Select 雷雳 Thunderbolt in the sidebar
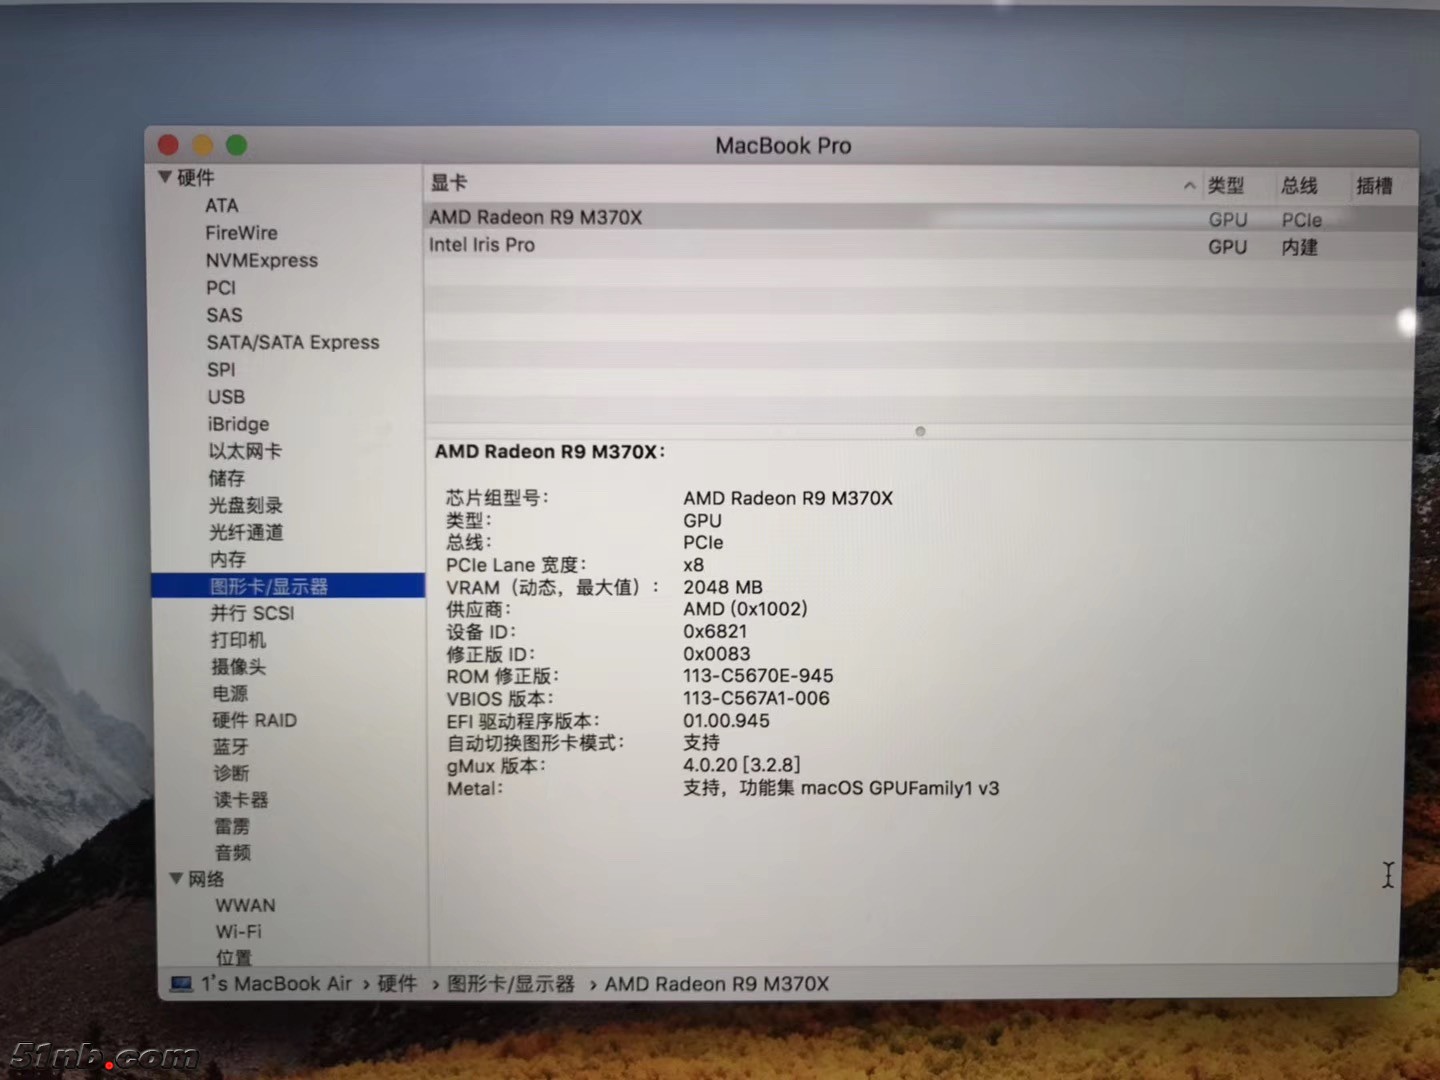 tap(232, 826)
